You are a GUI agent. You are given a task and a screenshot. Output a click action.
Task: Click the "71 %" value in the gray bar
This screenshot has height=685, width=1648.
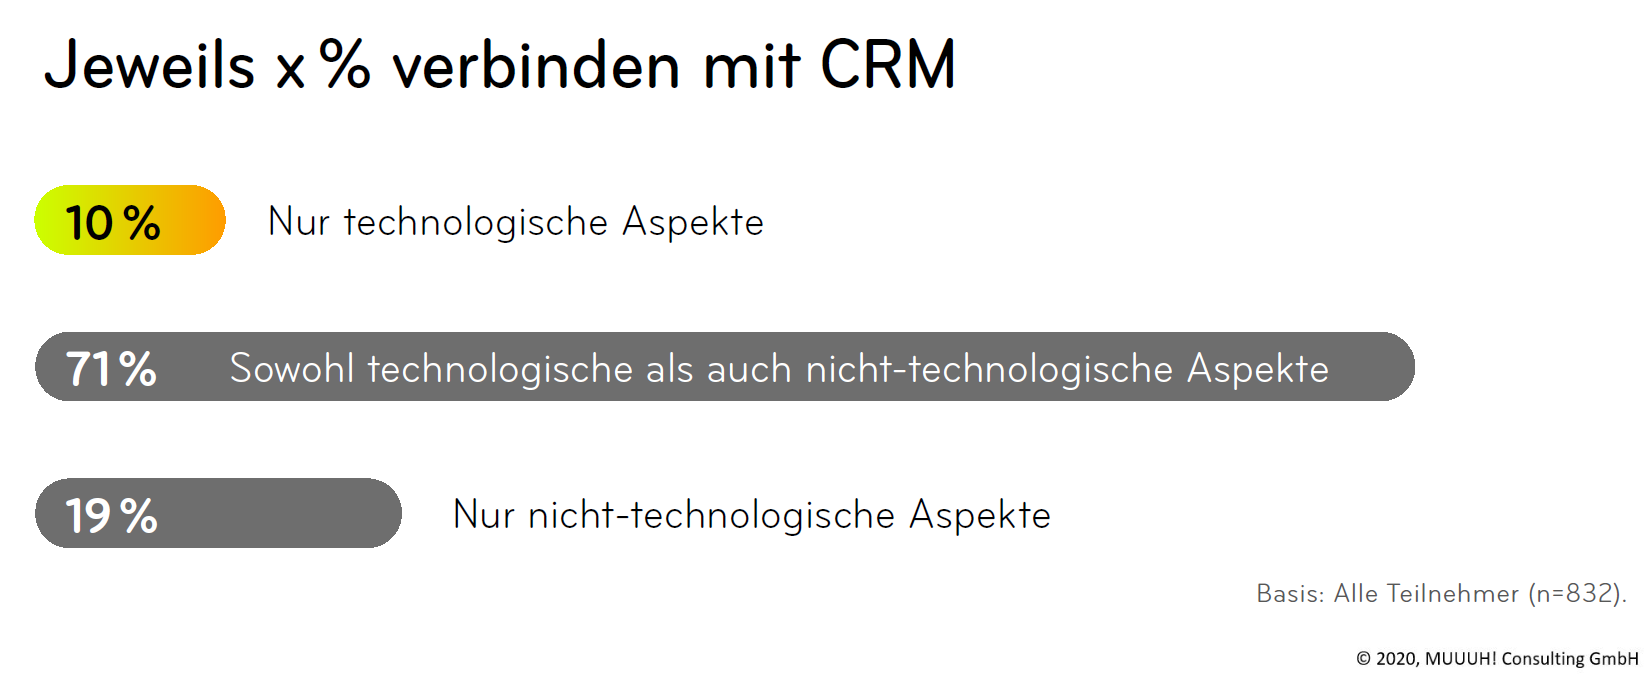pyautogui.click(x=111, y=368)
